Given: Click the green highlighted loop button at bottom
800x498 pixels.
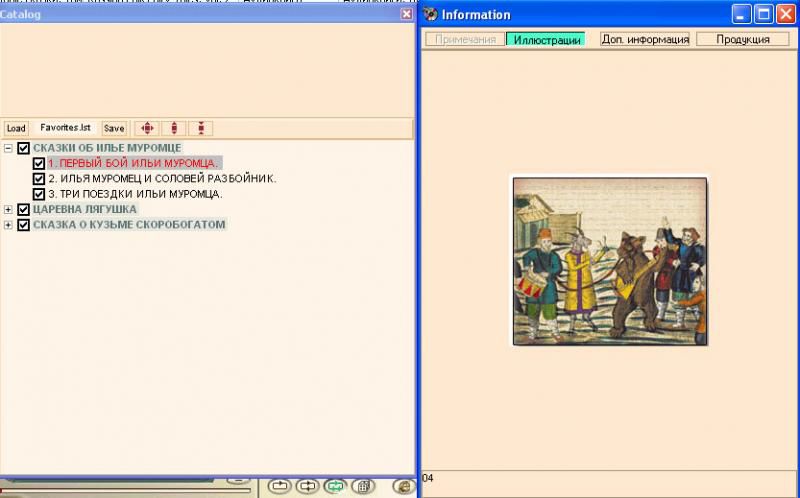Looking at the screenshot, I should point(335,487).
